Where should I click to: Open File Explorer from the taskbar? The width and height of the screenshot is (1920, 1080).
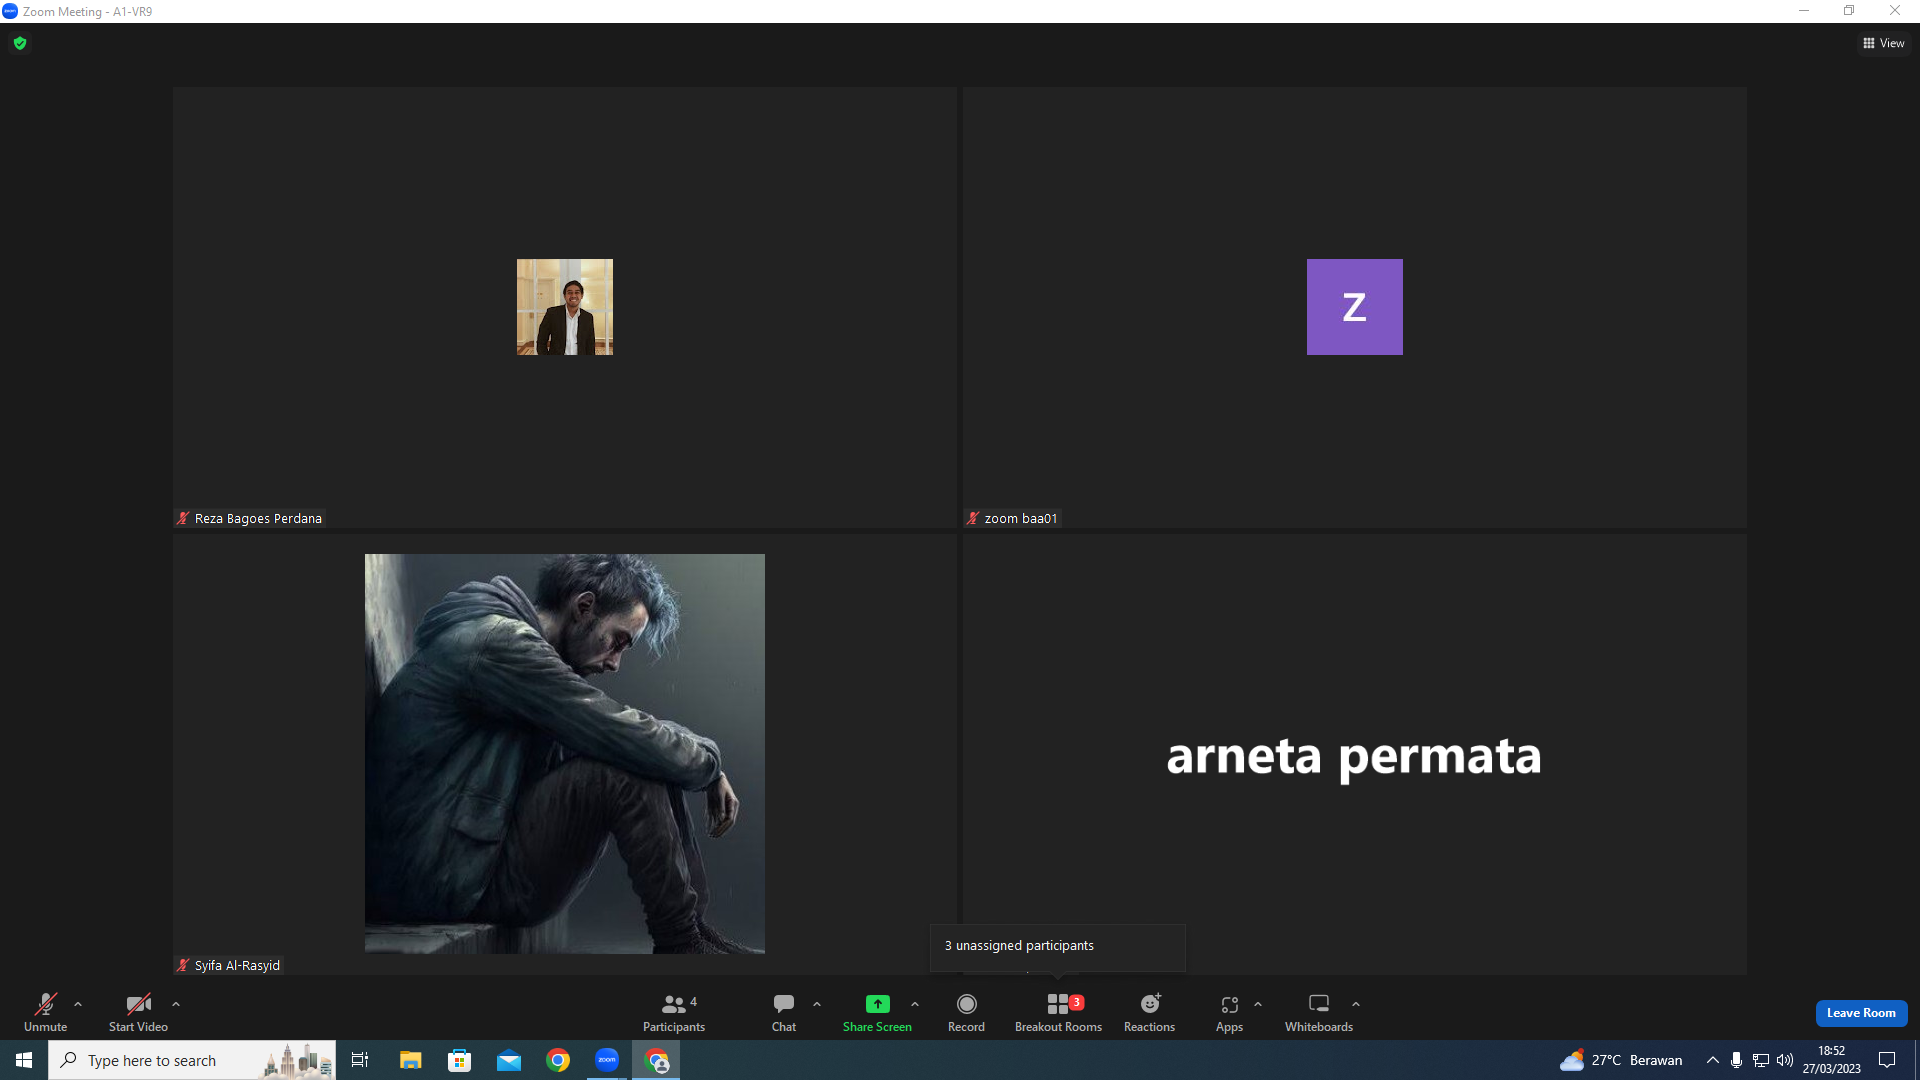410,1060
